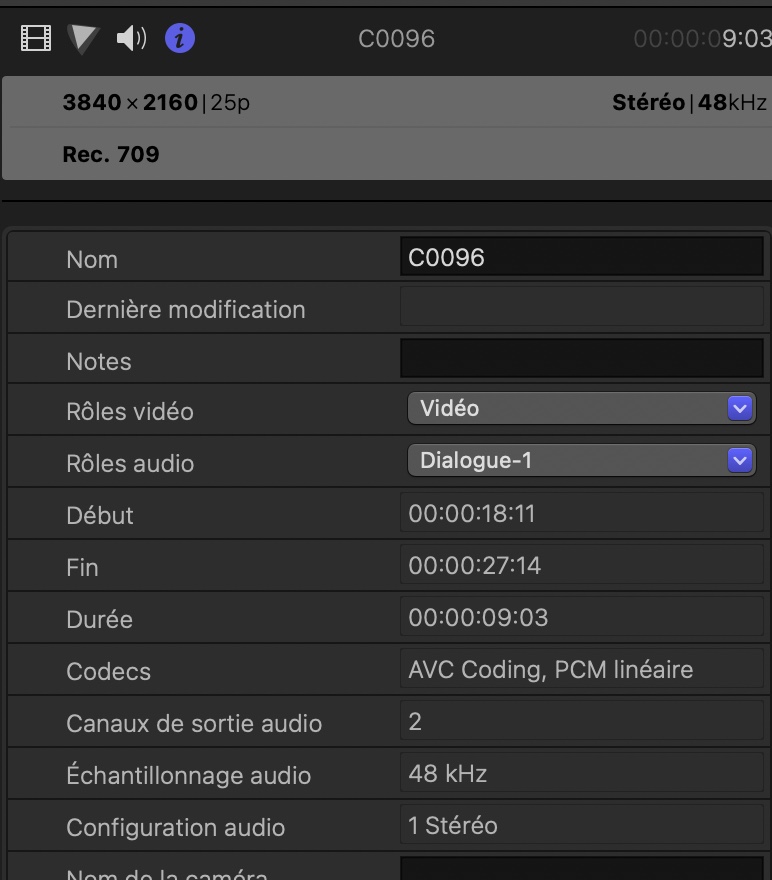The width and height of the screenshot is (772, 880).
Task: Click the Fin timecode value
Action: tap(581, 566)
